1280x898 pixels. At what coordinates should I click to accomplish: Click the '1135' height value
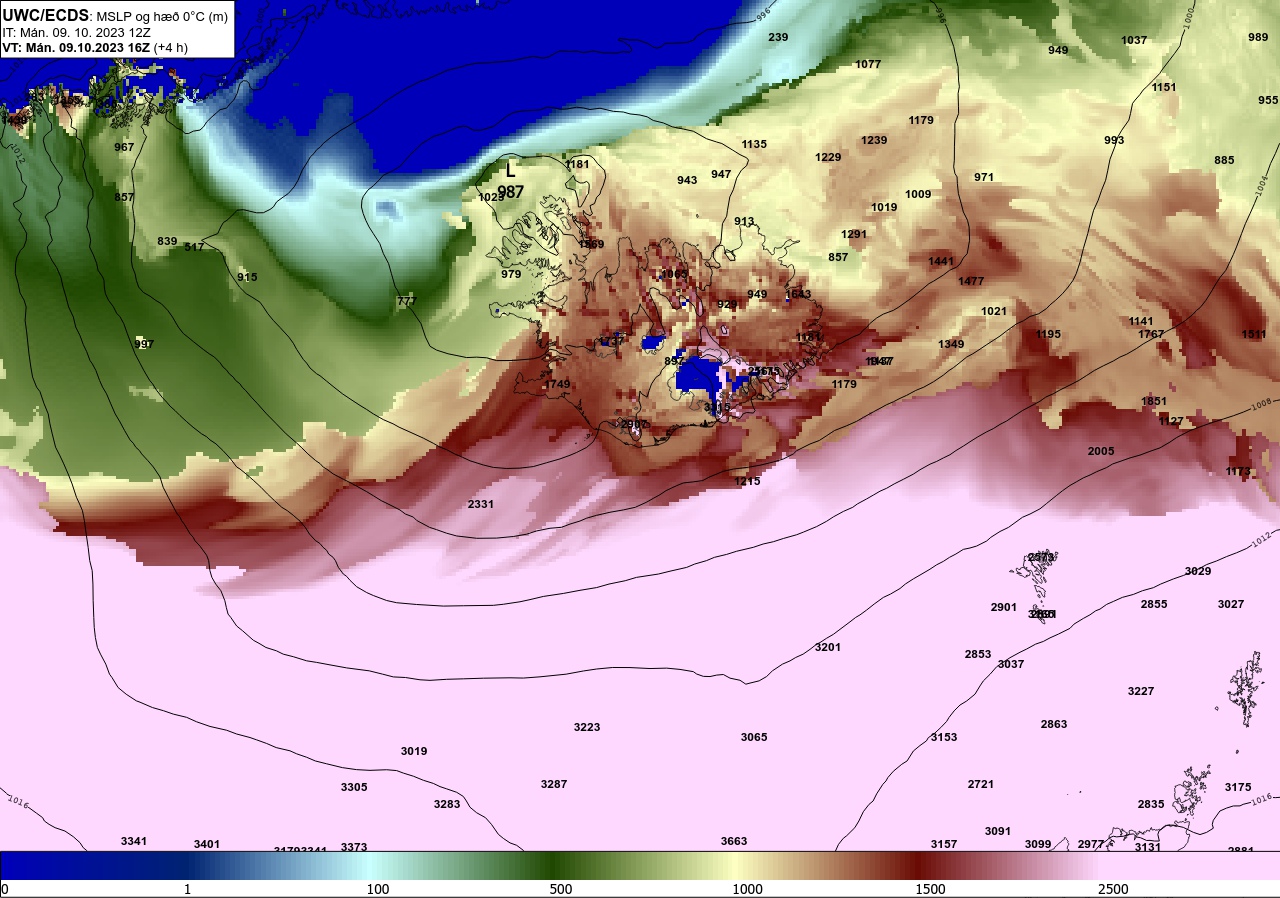(x=754, y=144)
